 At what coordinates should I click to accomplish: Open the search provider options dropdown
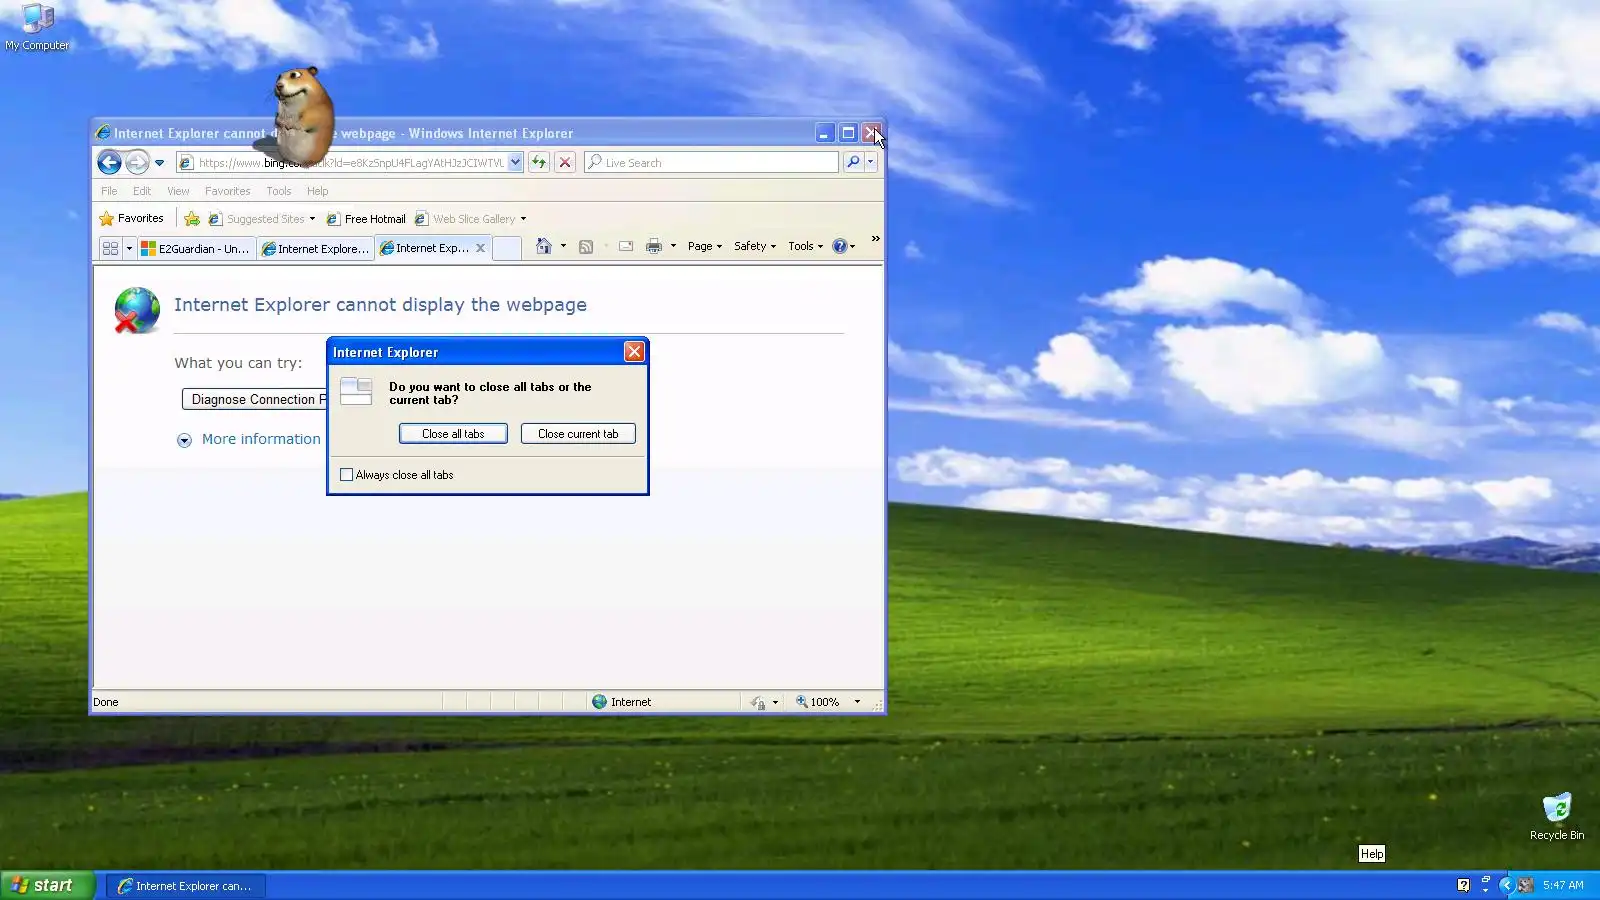871,162
